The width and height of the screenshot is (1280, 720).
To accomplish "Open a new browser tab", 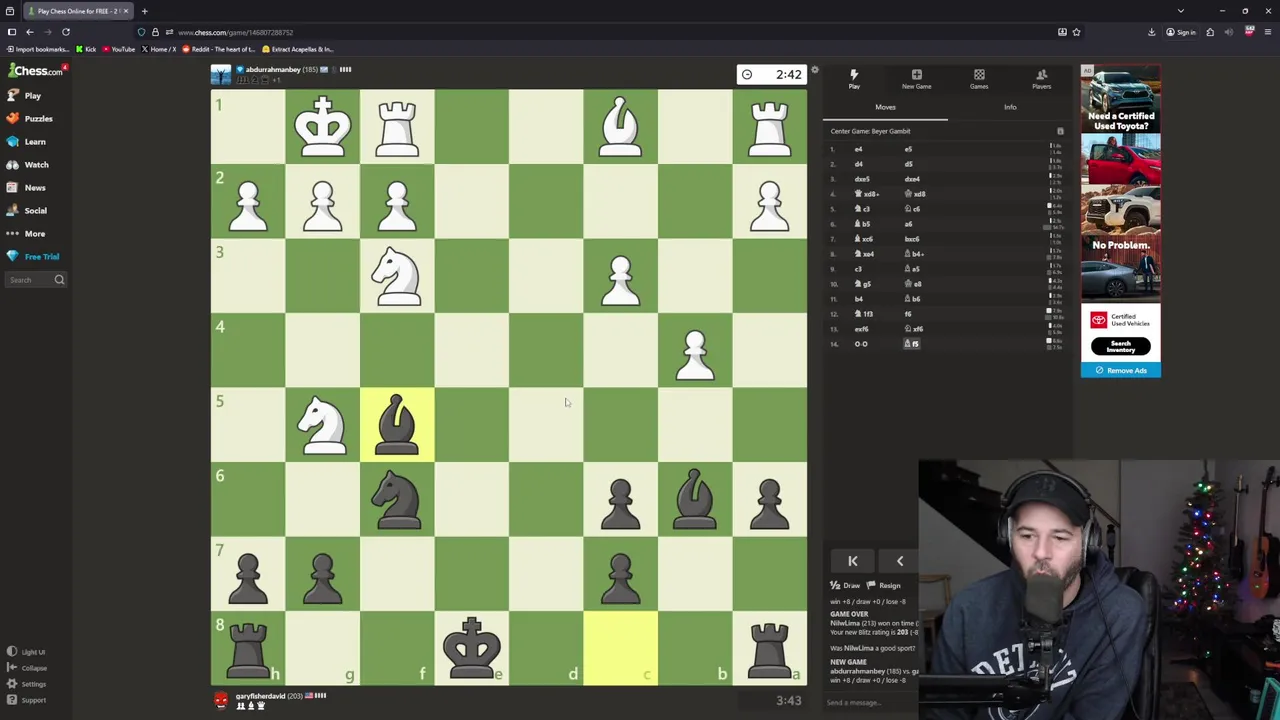I will point(144,11).
